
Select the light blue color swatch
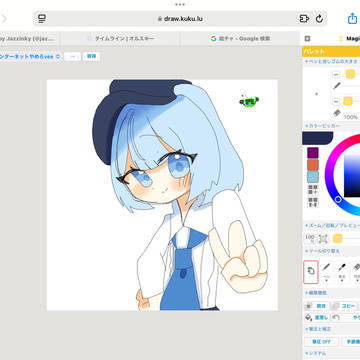pyautogui.click(x=313, y=177)
